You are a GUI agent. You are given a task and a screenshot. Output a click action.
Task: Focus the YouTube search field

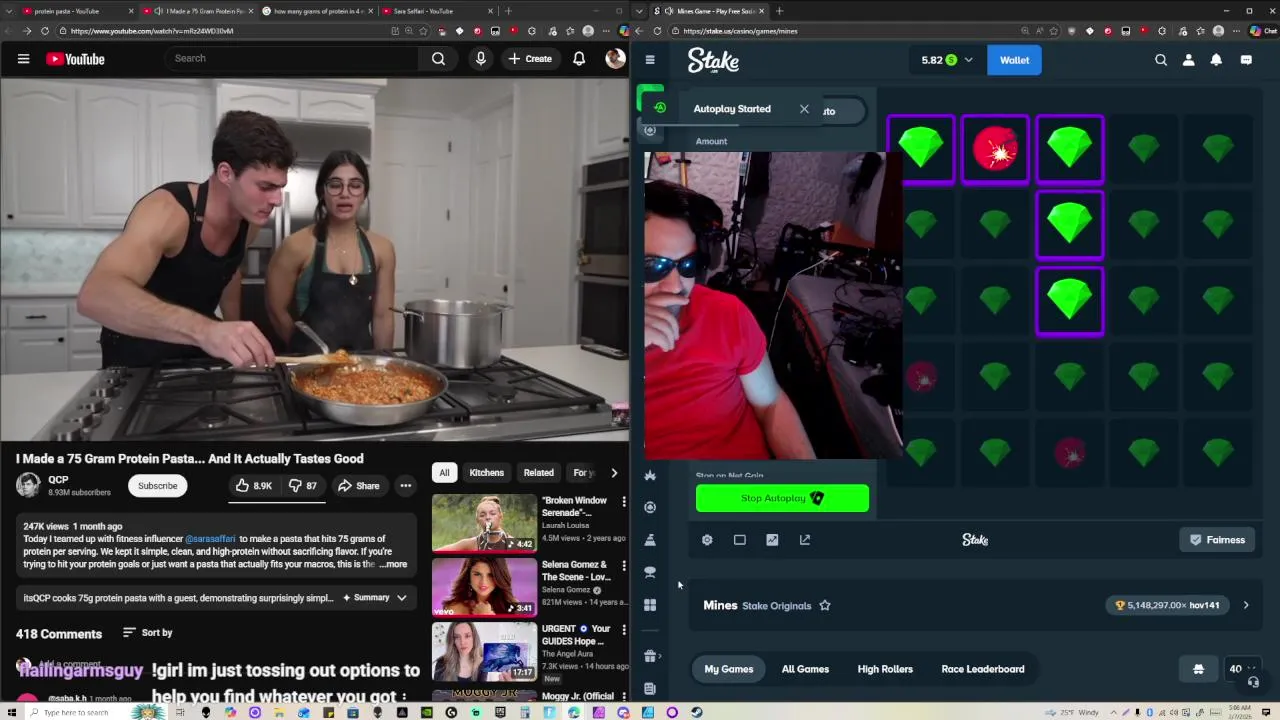coord(292,59)
